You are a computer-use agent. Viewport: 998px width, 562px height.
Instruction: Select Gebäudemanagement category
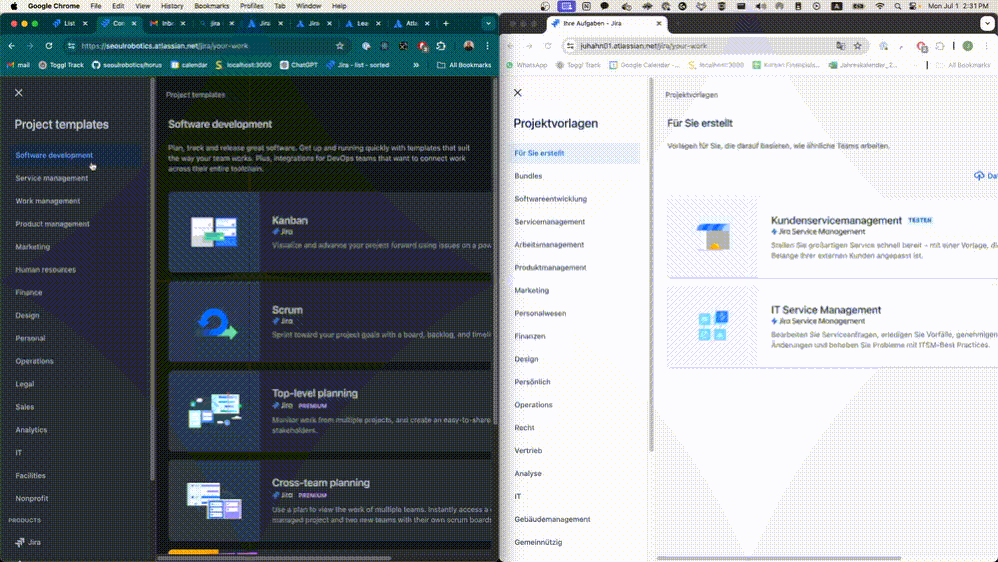click(552, 519)
